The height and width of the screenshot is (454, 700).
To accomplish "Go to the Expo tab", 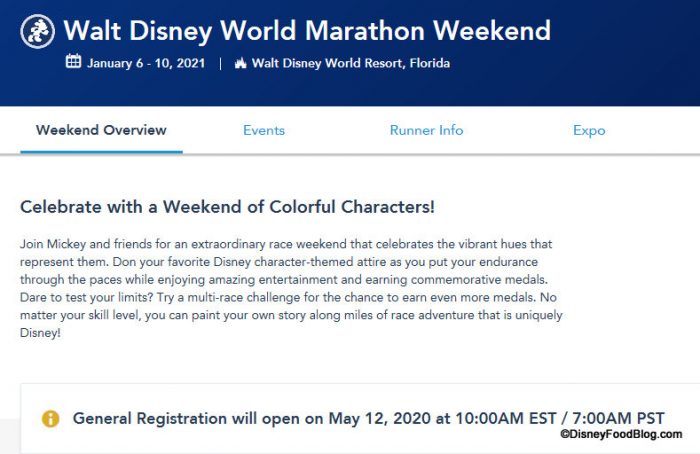I will (x=589, y=130).
